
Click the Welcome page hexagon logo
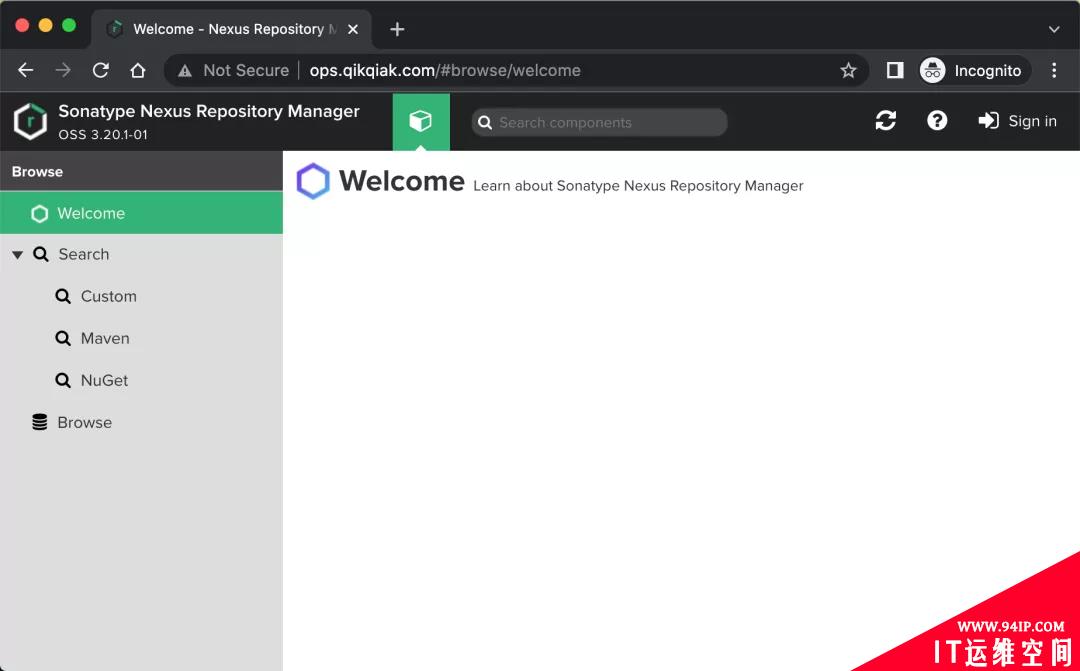click(313, 181)
